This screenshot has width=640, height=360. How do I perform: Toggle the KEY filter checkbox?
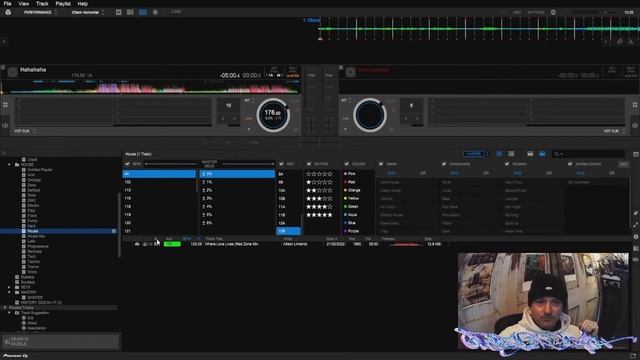tap(281, 164)
